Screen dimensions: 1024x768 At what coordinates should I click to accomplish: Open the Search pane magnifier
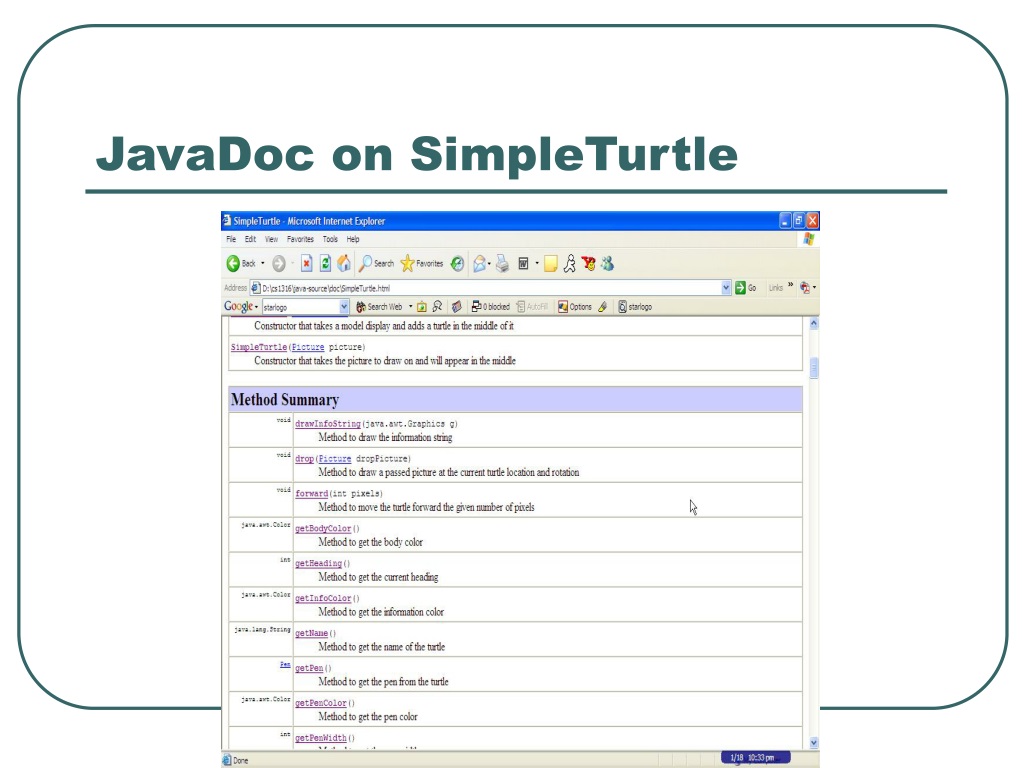376,264
